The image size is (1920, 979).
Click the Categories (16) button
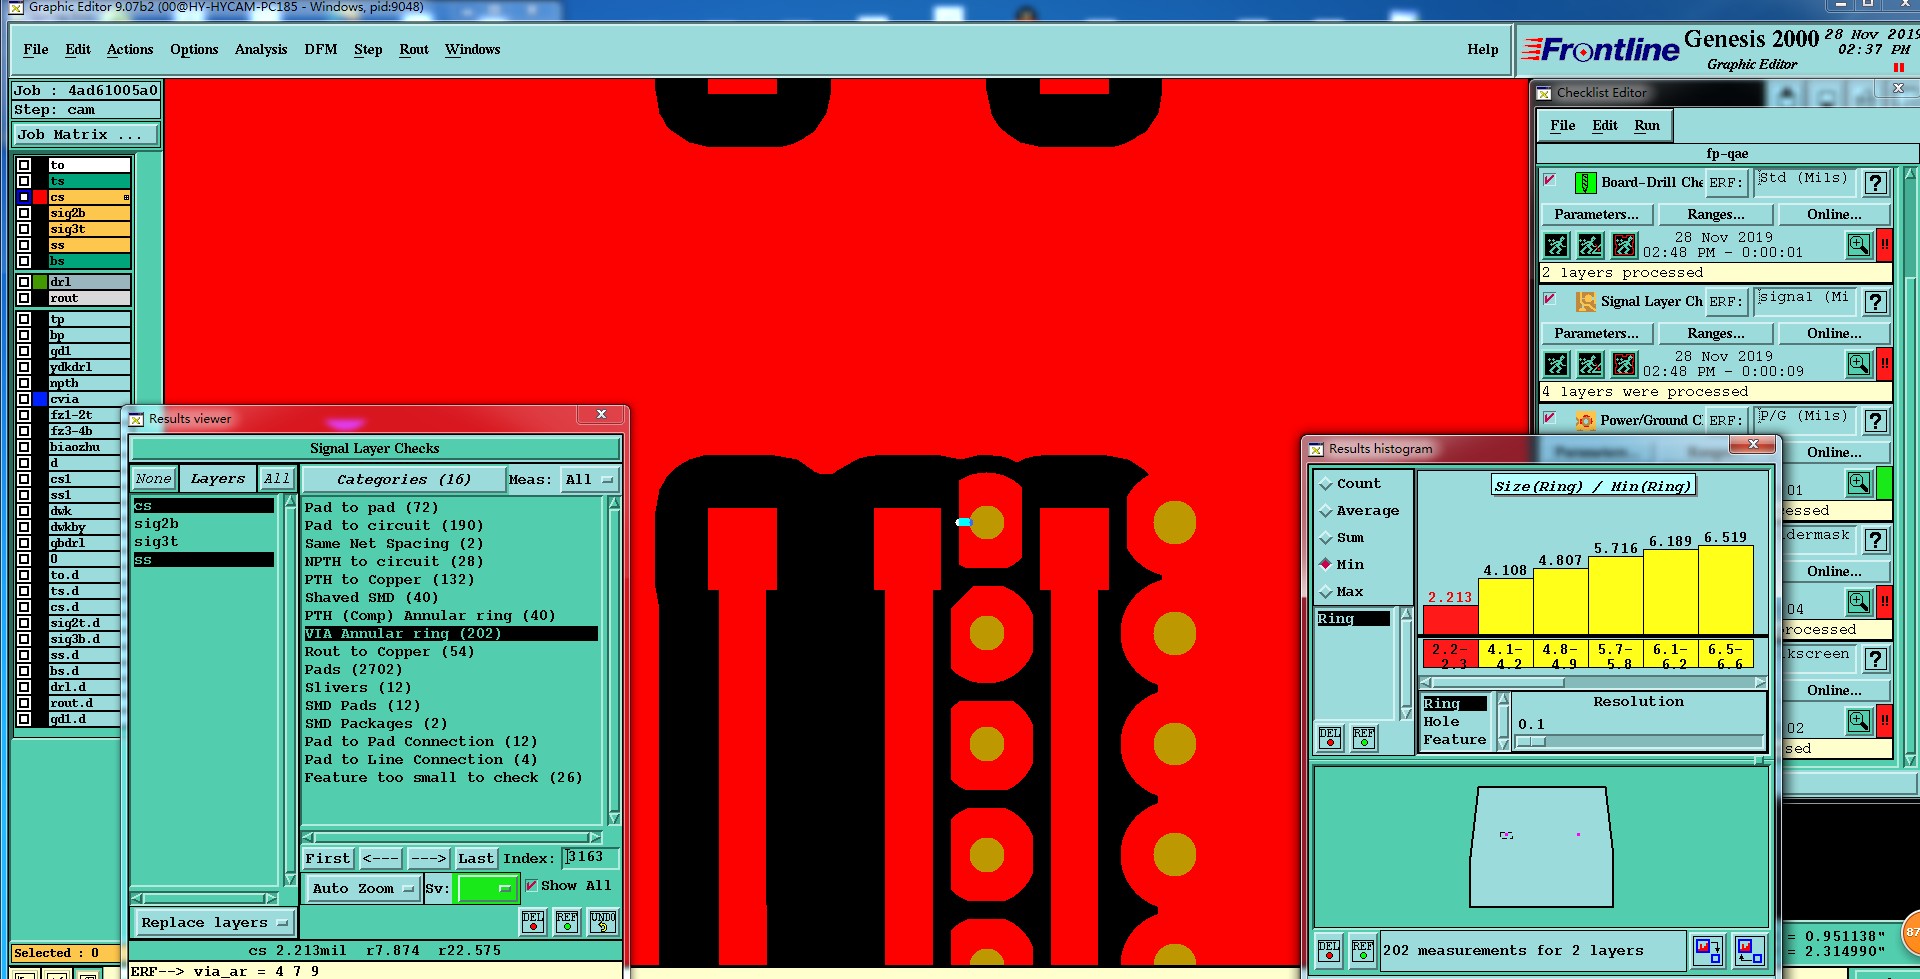tap(403, 480)
